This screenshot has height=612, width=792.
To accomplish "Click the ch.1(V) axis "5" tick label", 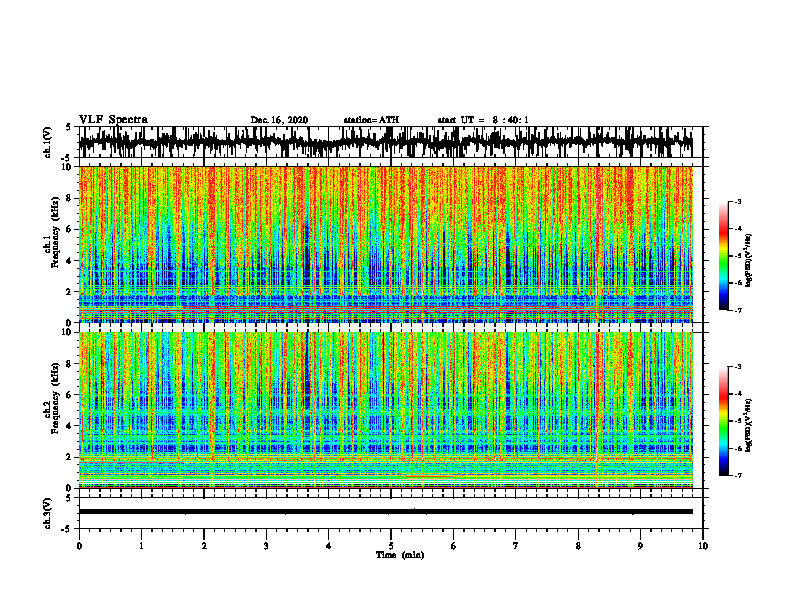I will click(69, 127).
